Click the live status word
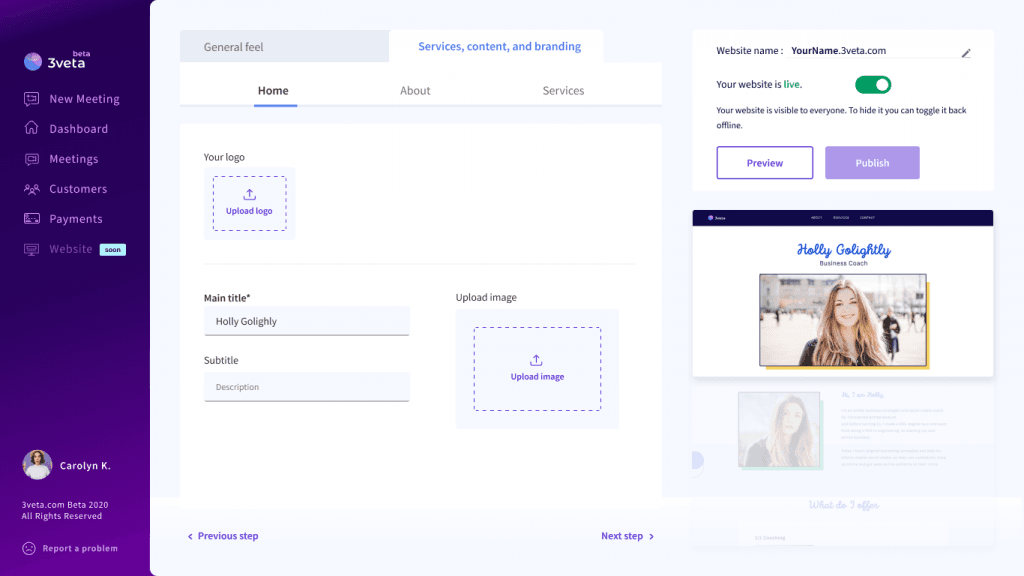The image size is (1024, 576). coord(791,84)
